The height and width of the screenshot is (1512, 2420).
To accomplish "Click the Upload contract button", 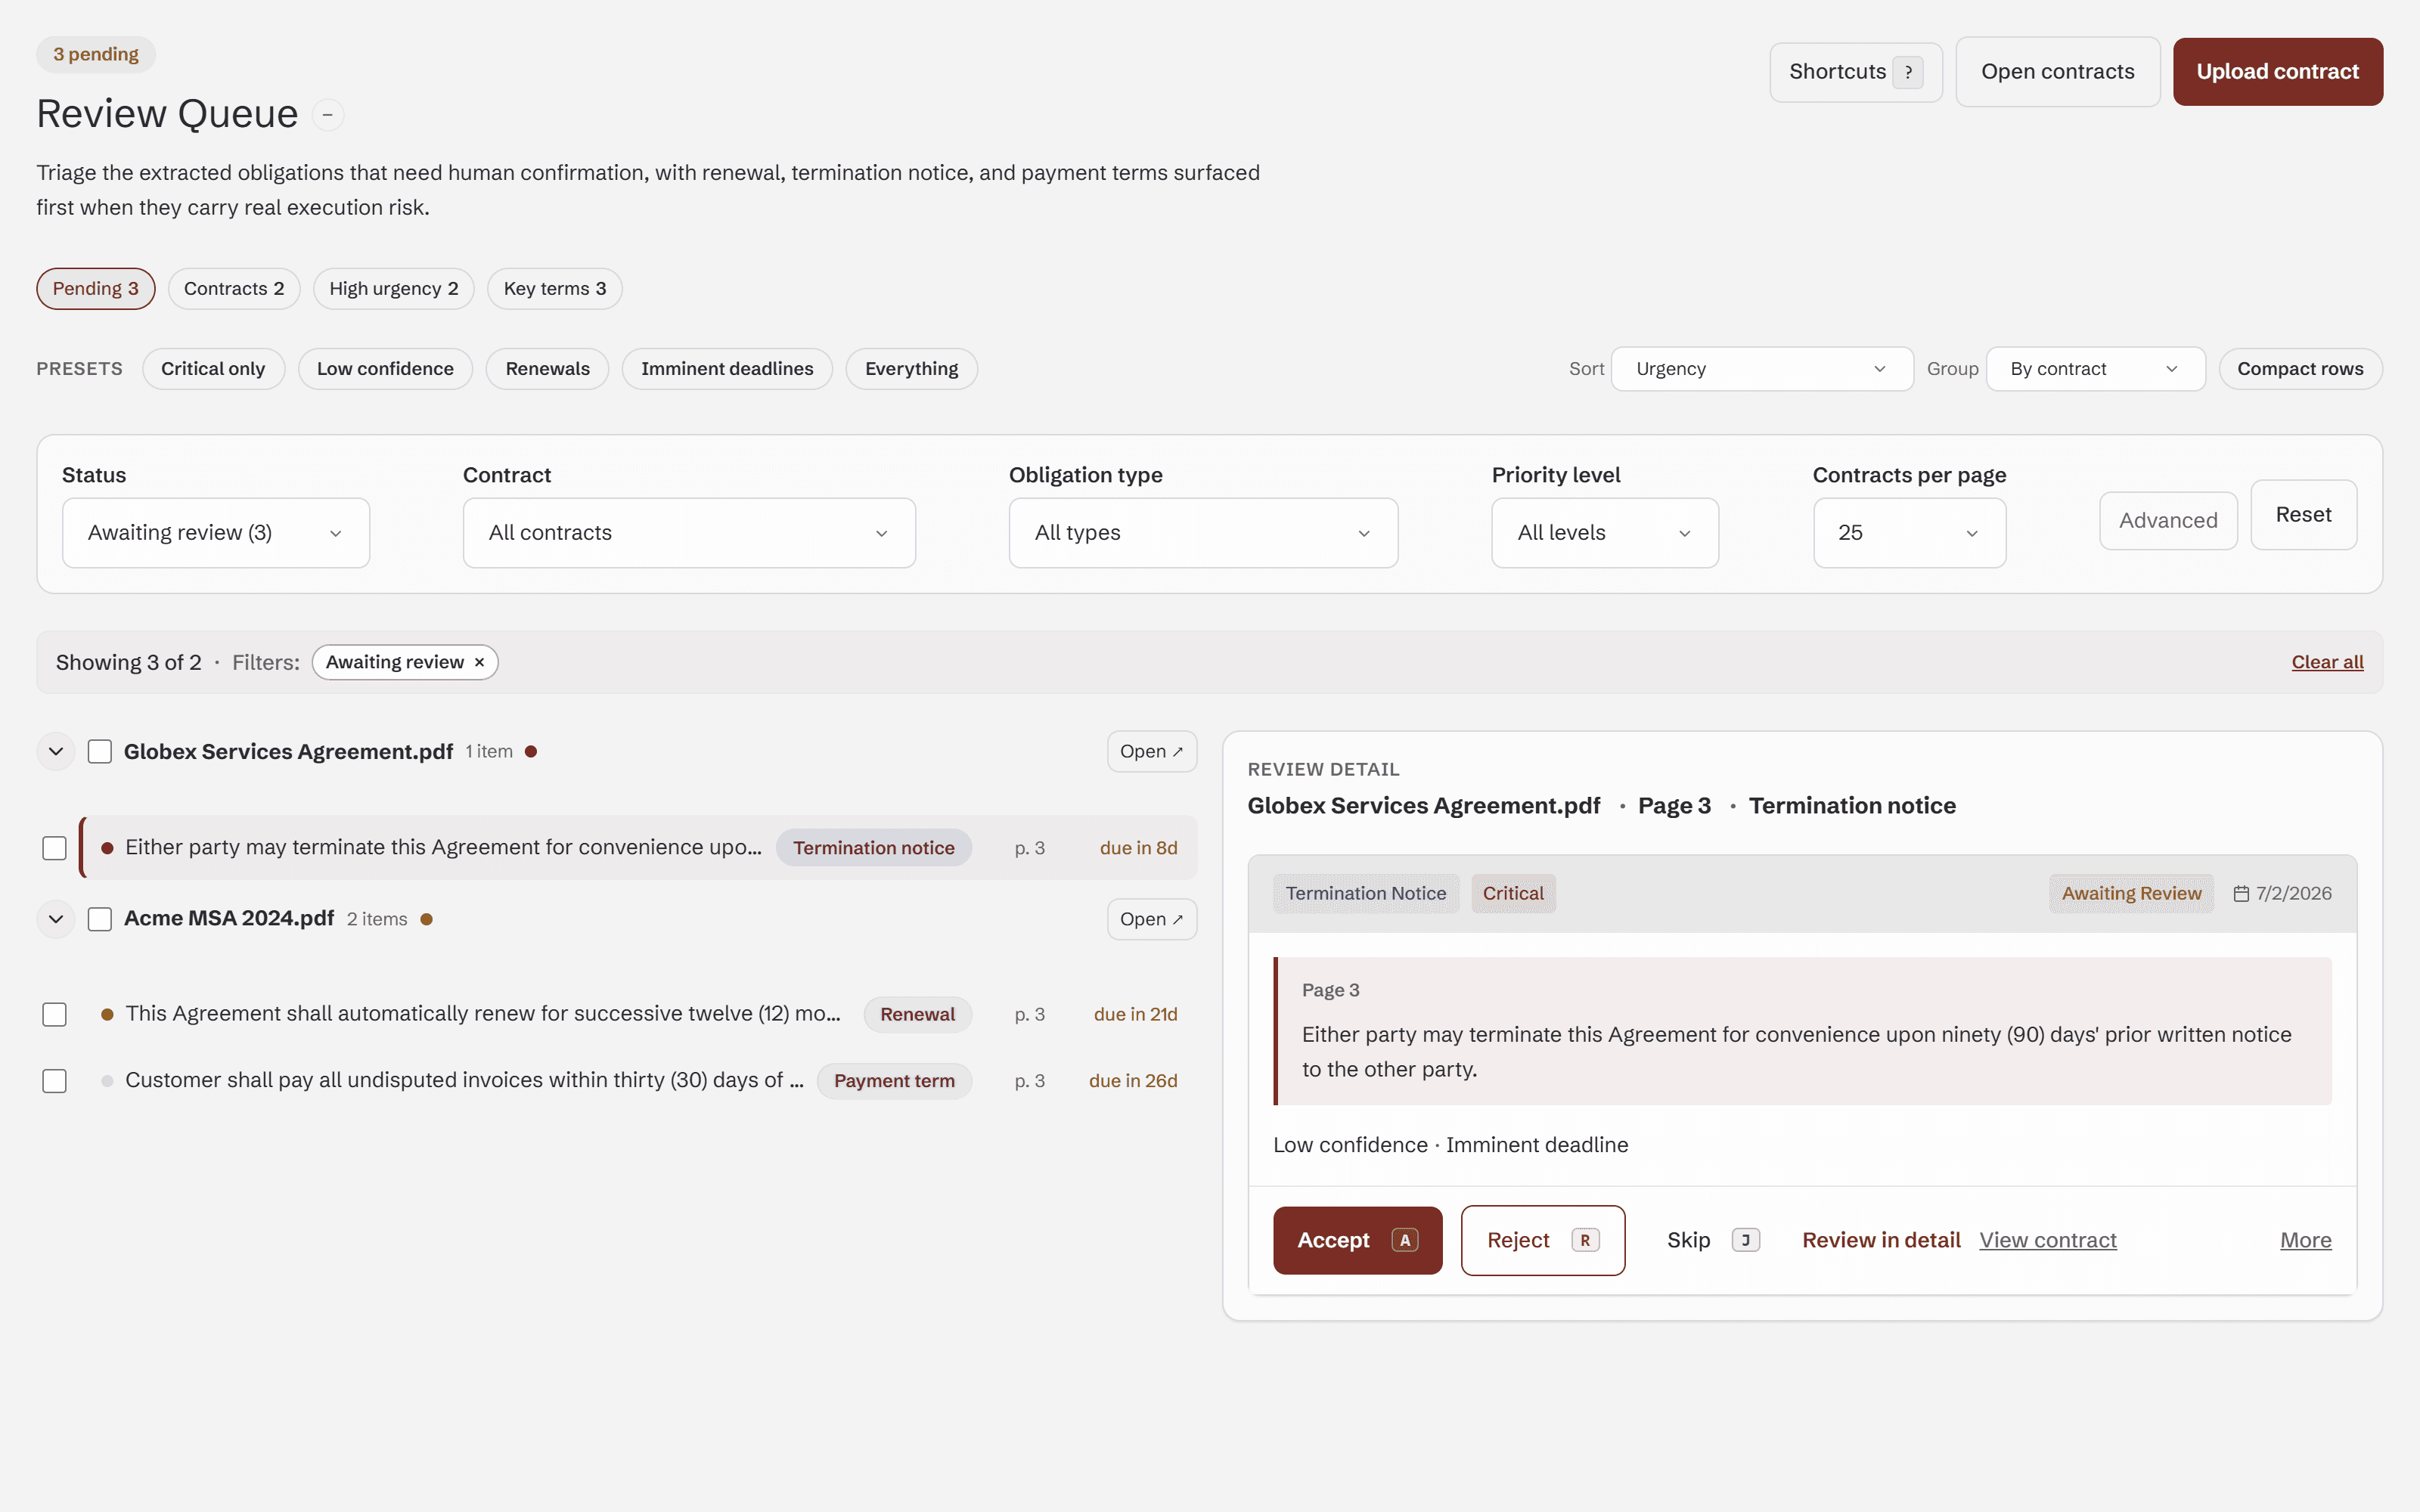I will (2278, 72).
